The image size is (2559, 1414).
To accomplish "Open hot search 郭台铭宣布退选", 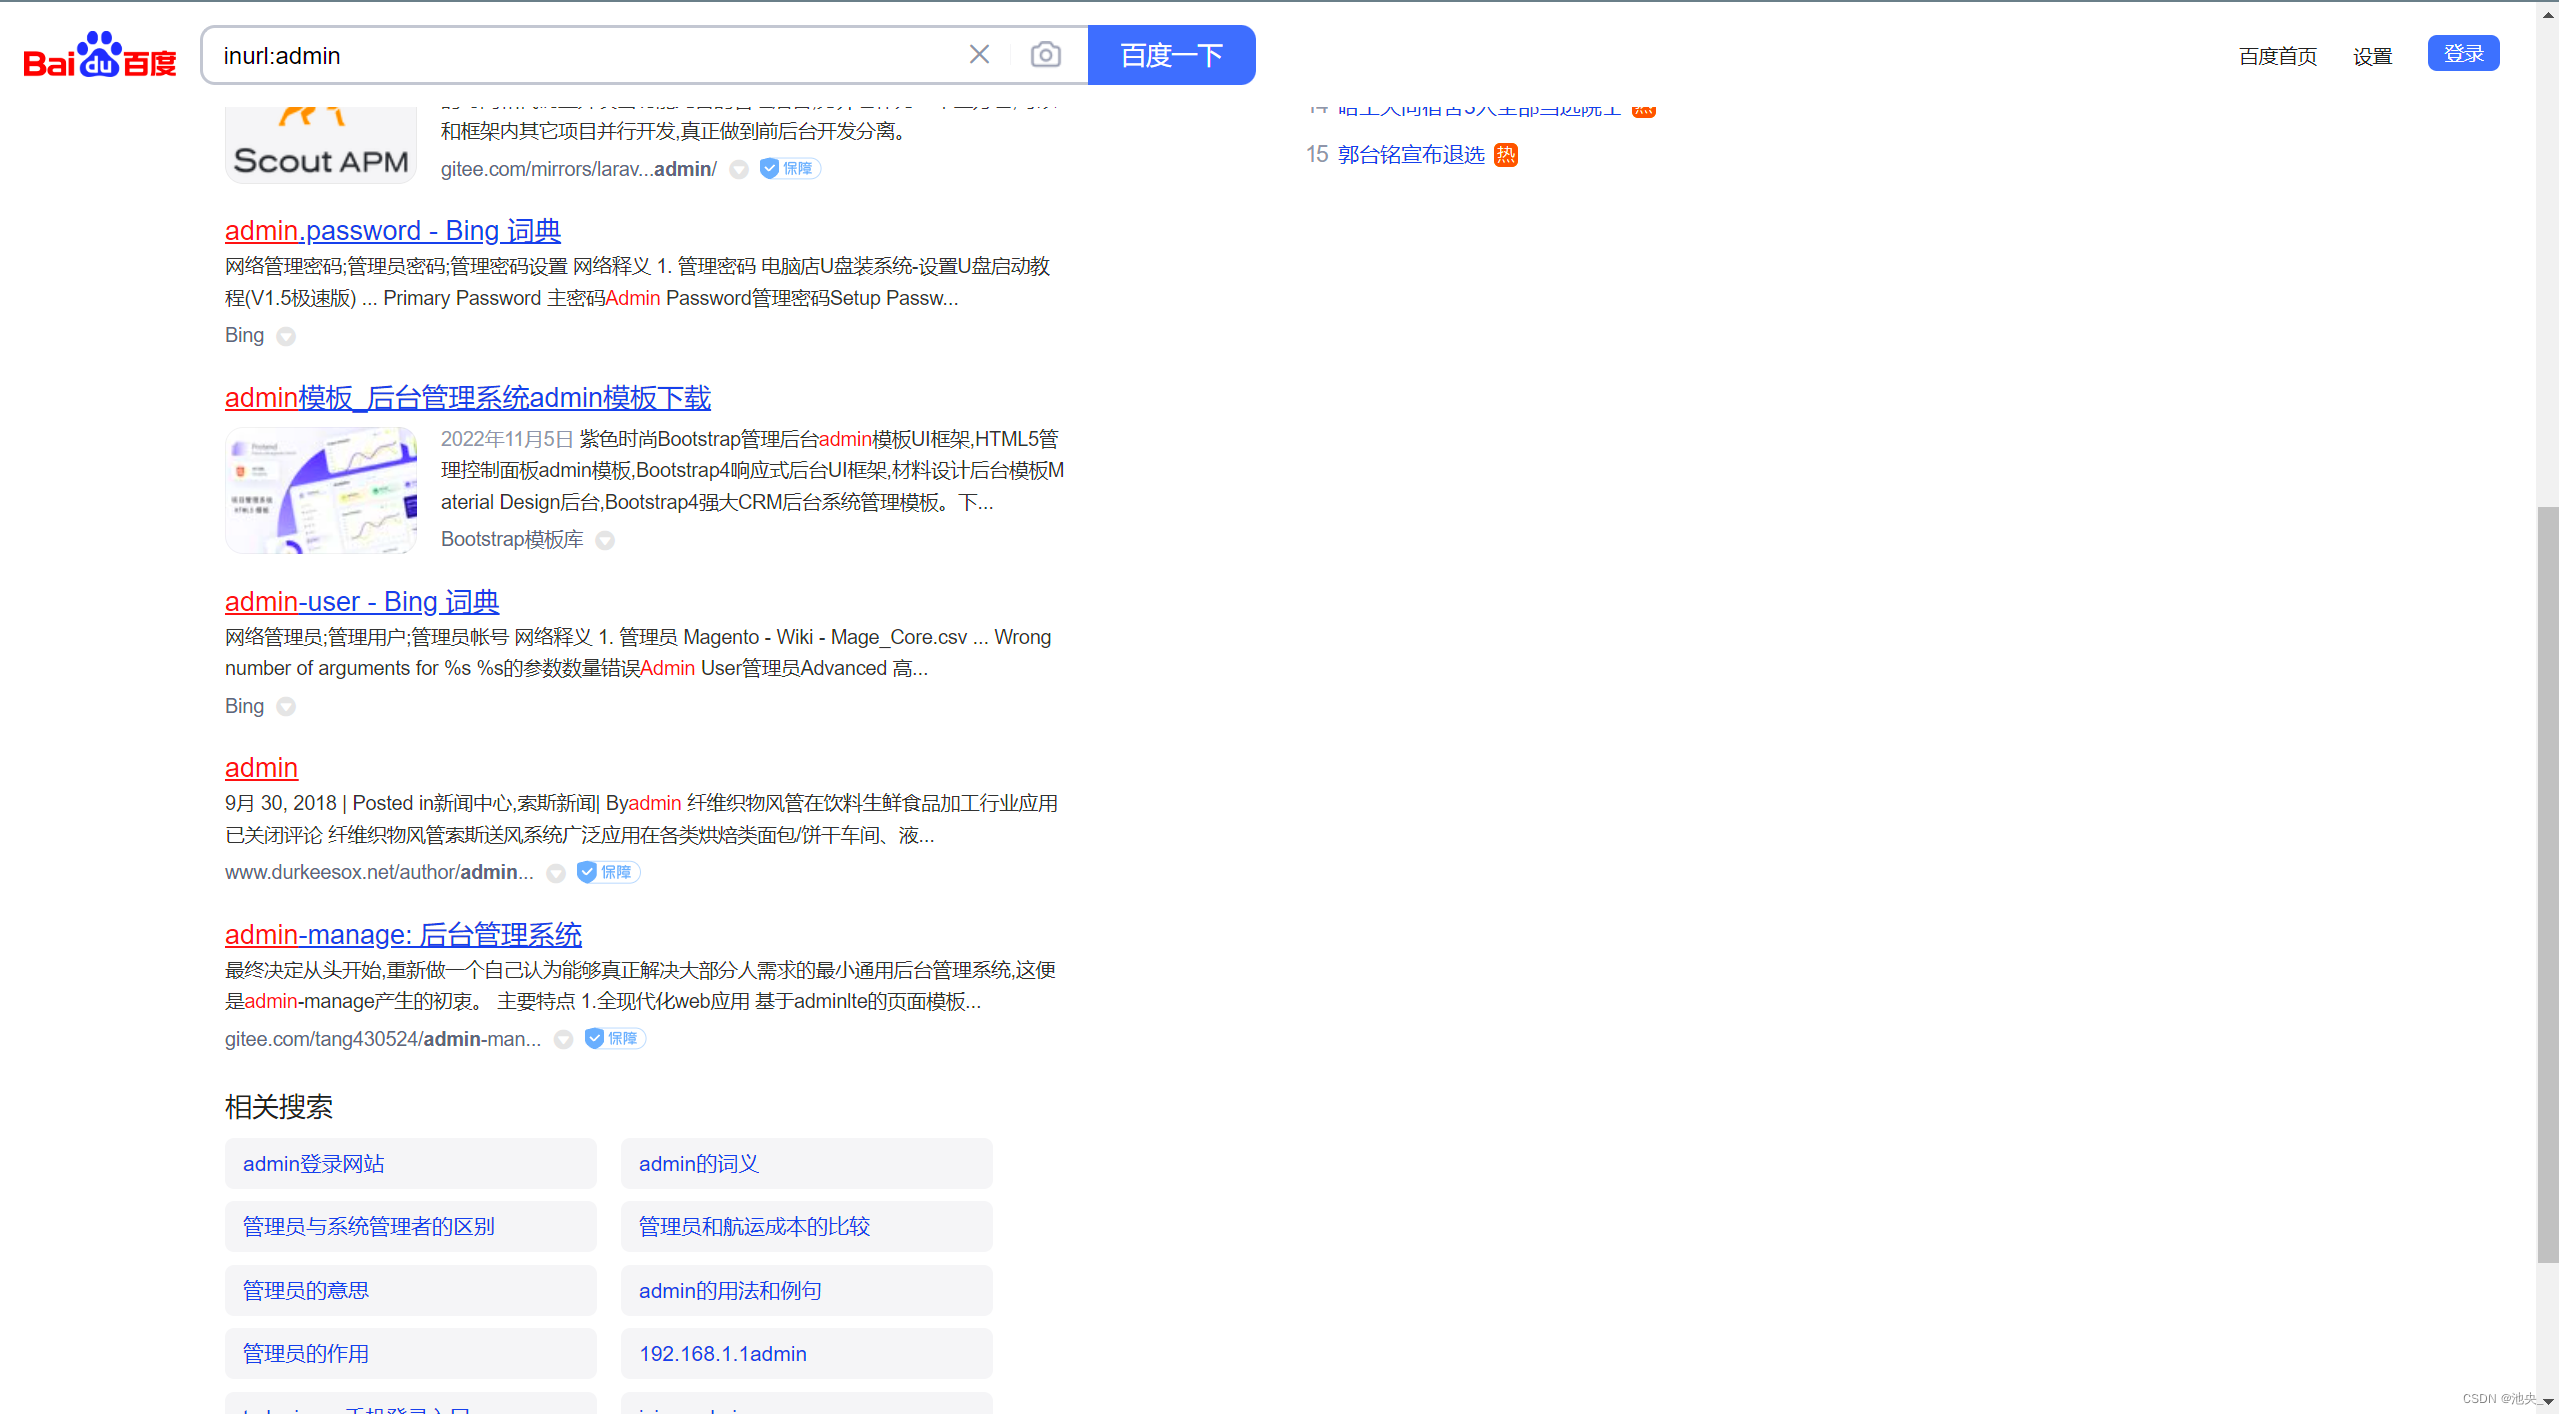I will [1411, 154].
